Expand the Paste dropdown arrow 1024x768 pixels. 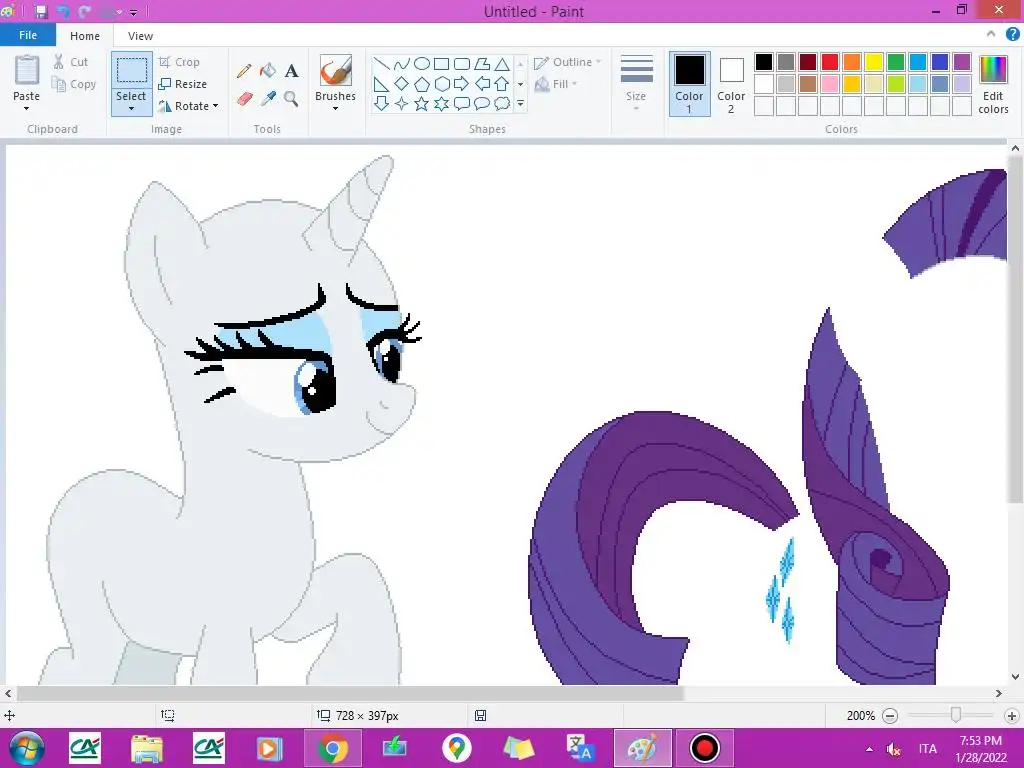click(27, 108)
